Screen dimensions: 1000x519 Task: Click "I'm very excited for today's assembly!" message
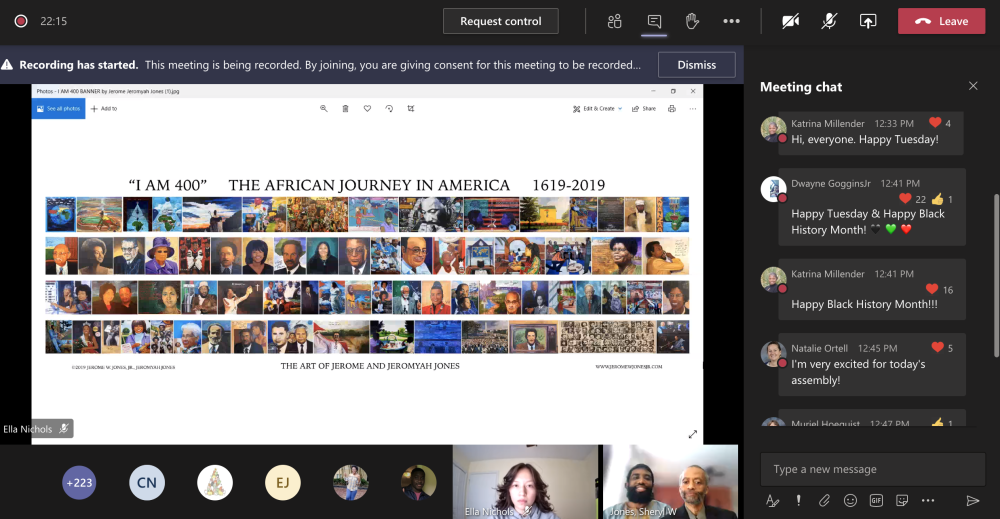tap(858, 372)
